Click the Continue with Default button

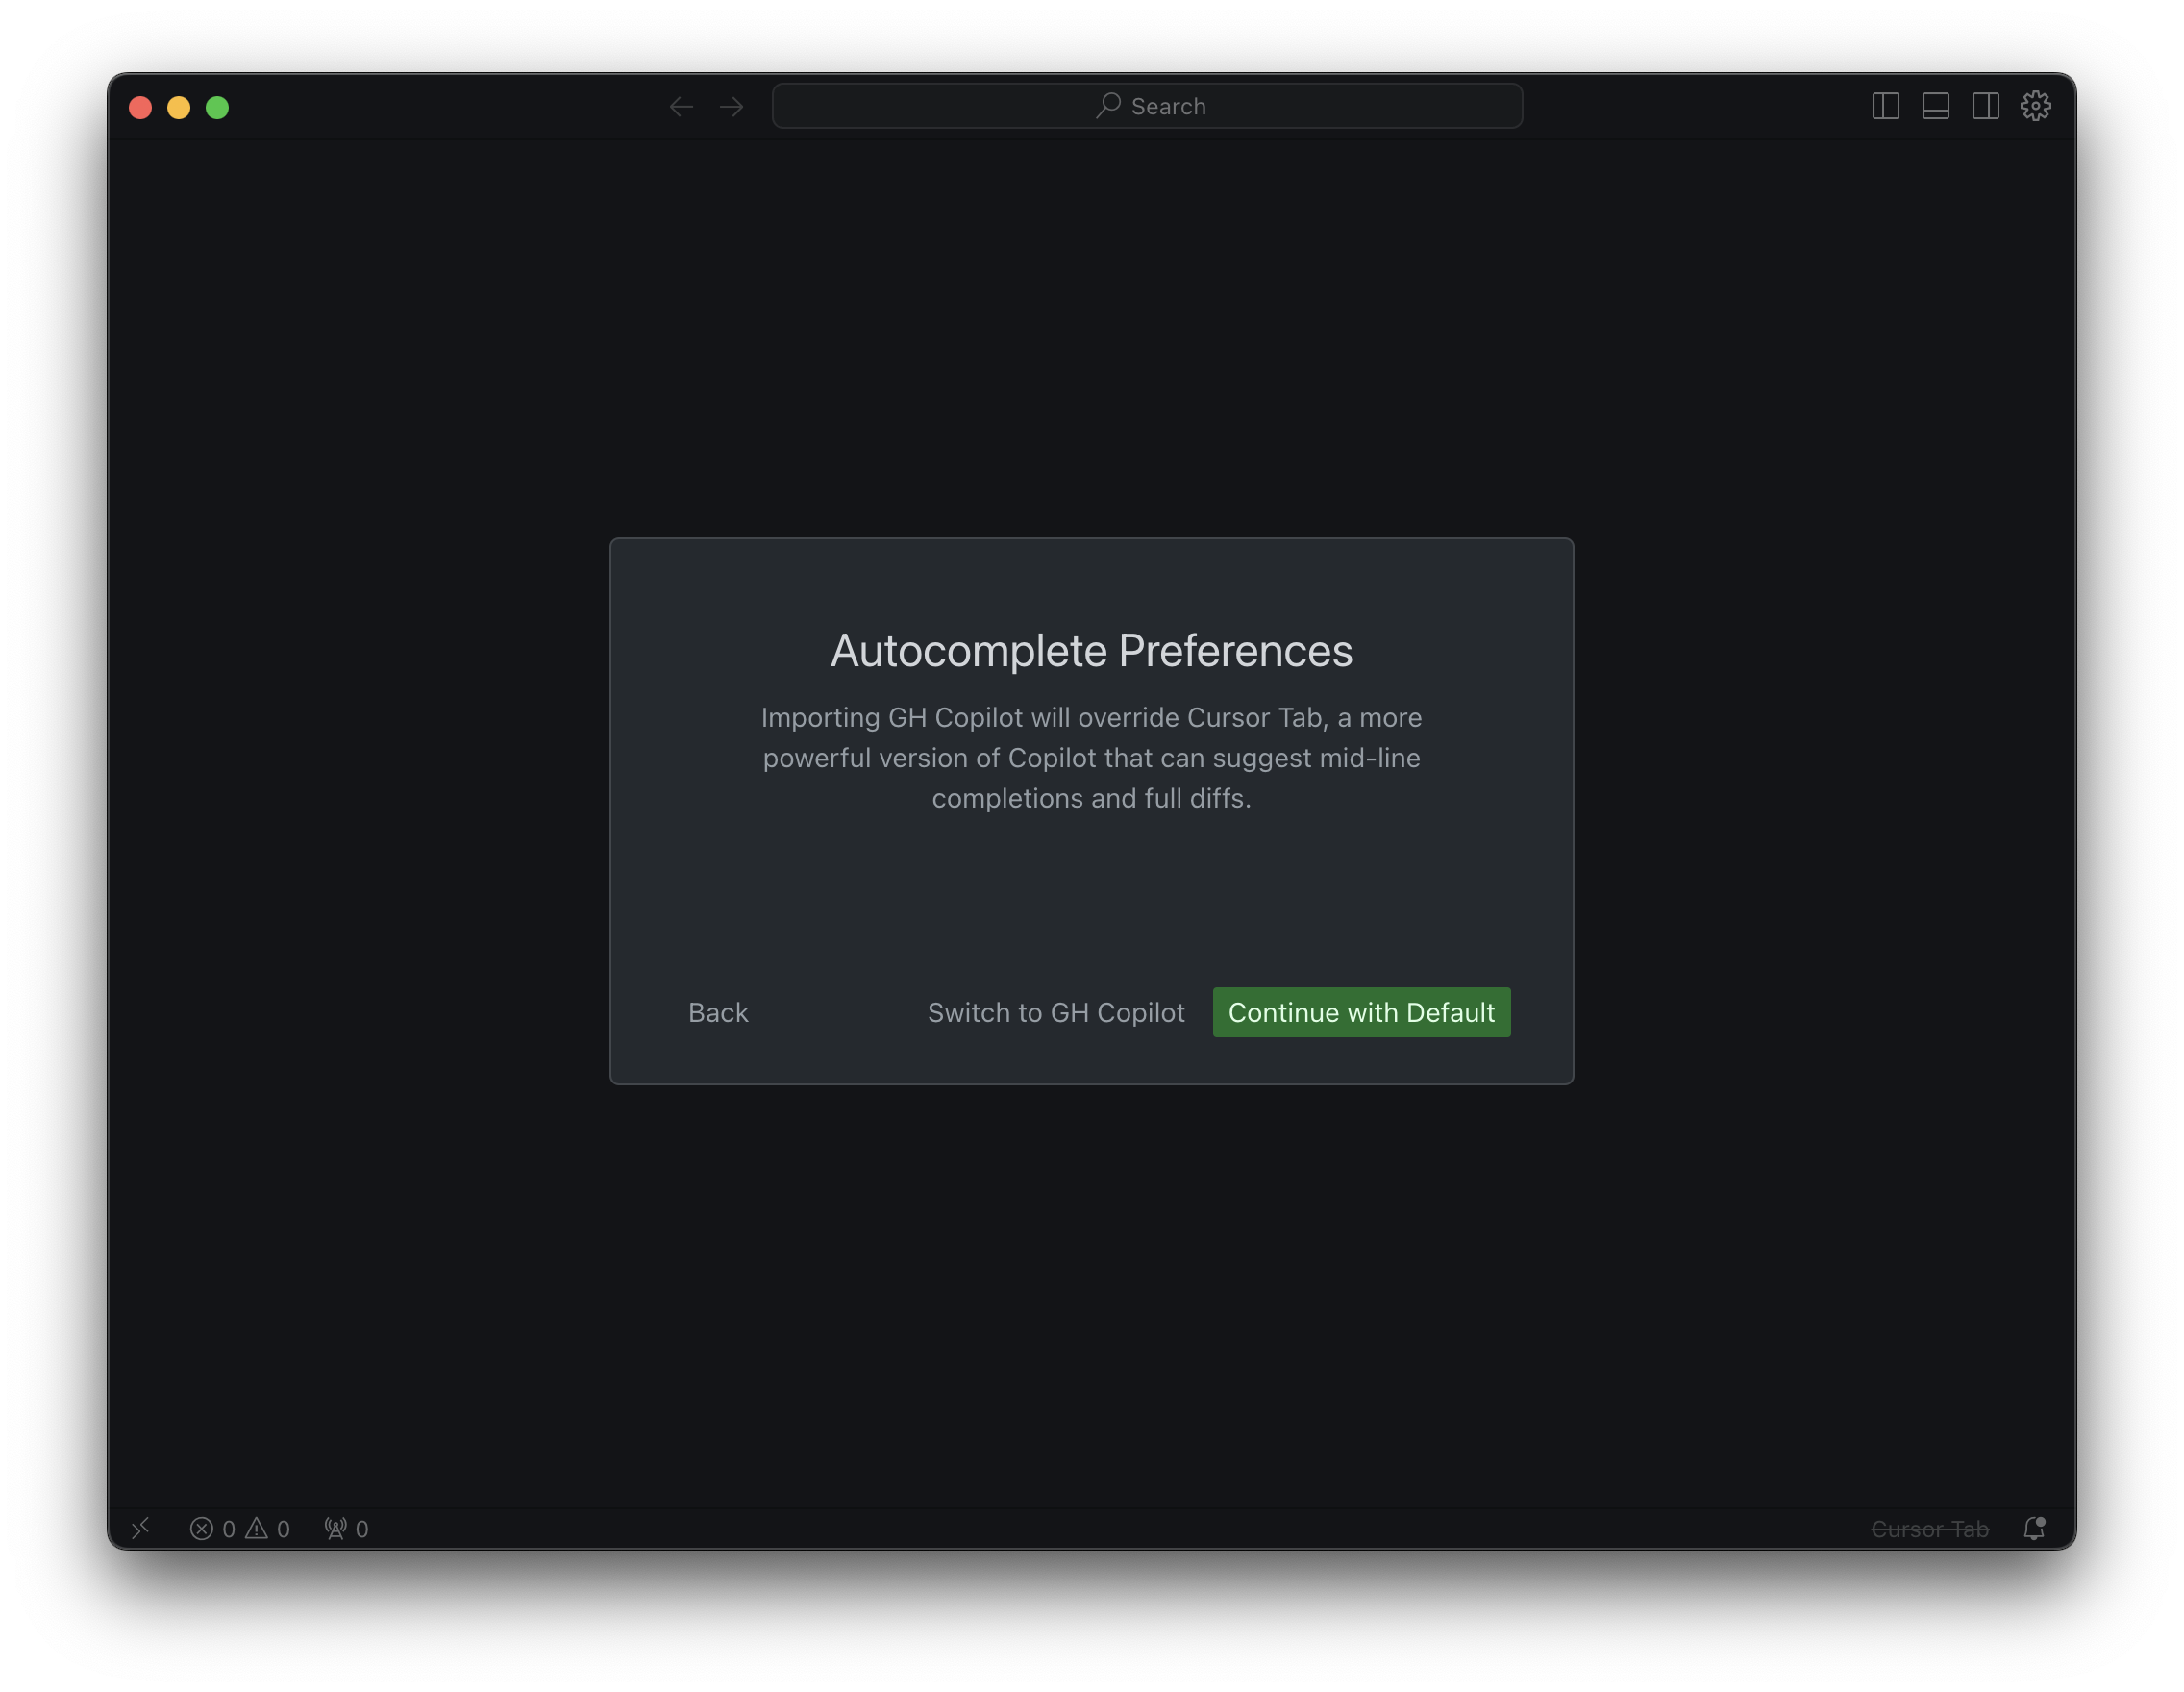pos(1361,1012)
